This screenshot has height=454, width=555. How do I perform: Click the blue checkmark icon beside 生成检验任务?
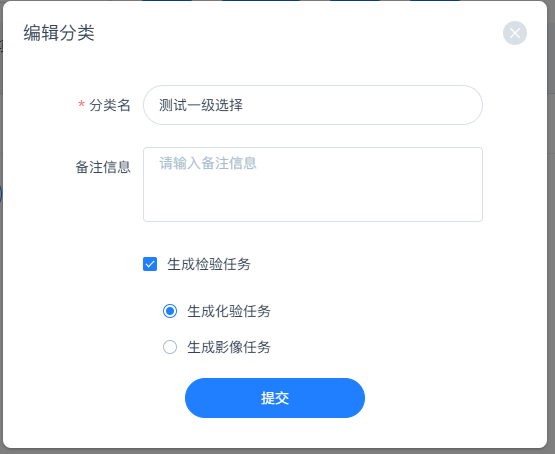point(150,264)
